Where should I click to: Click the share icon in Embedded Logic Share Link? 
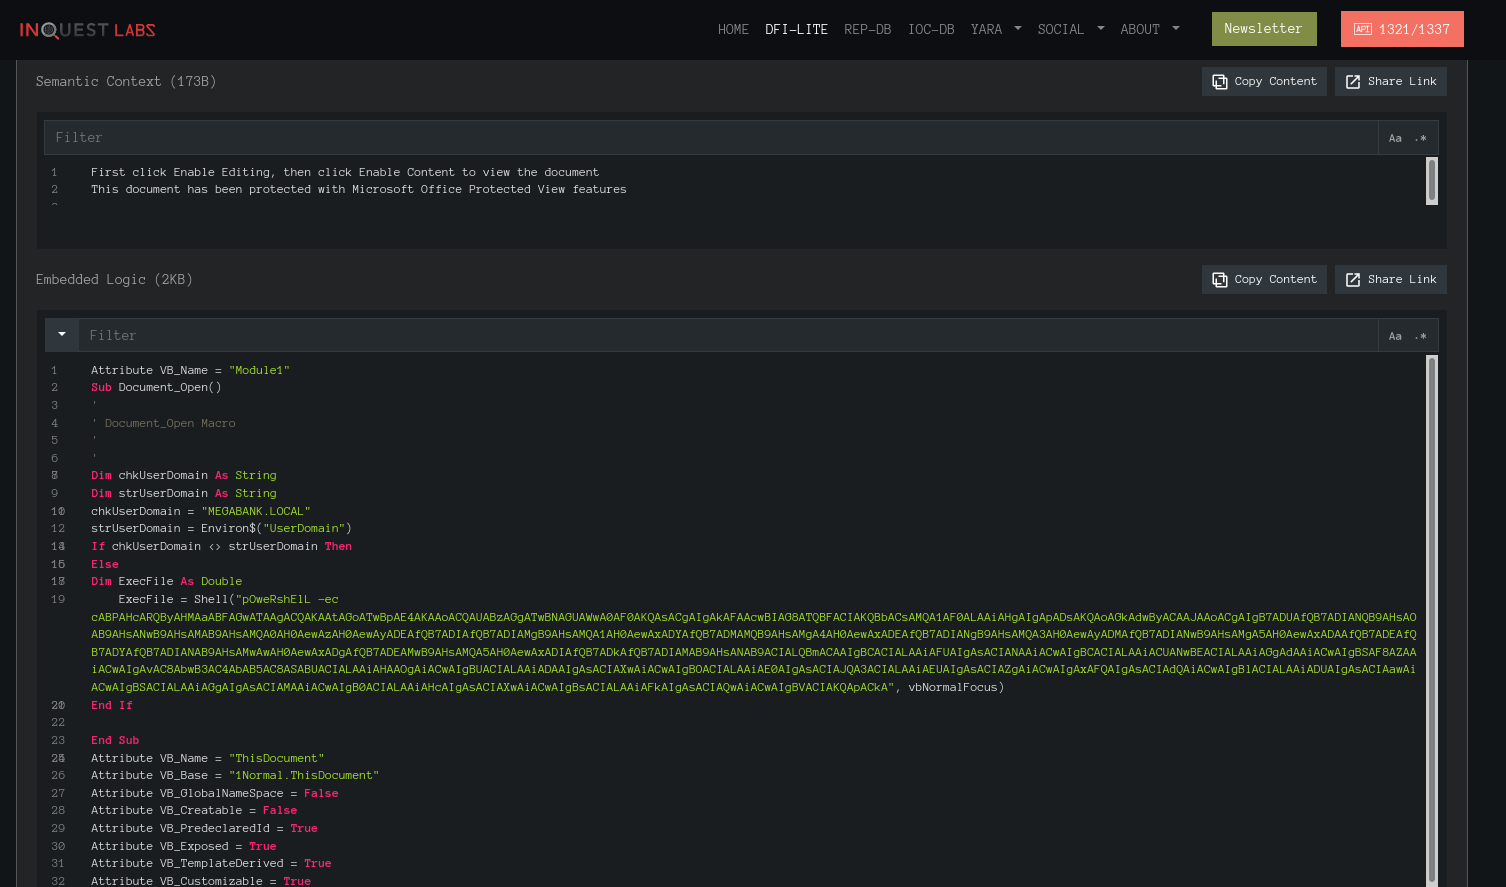(1353, 280)
